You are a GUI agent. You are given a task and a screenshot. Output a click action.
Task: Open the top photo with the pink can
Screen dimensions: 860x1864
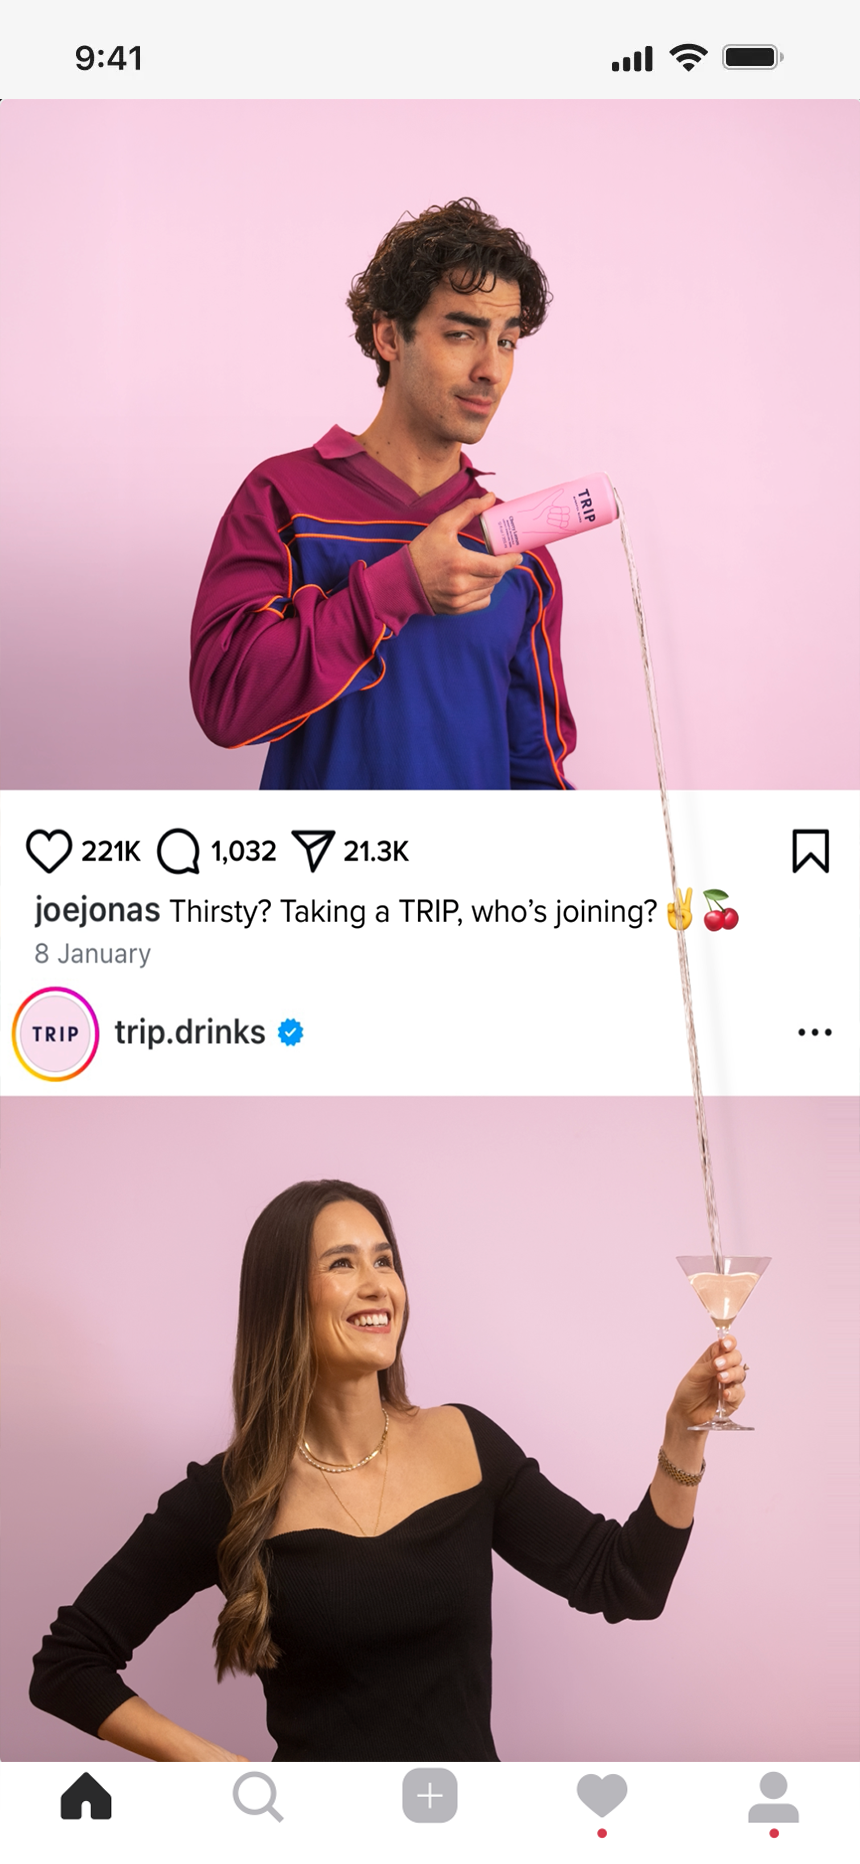(x=430, y=445)
